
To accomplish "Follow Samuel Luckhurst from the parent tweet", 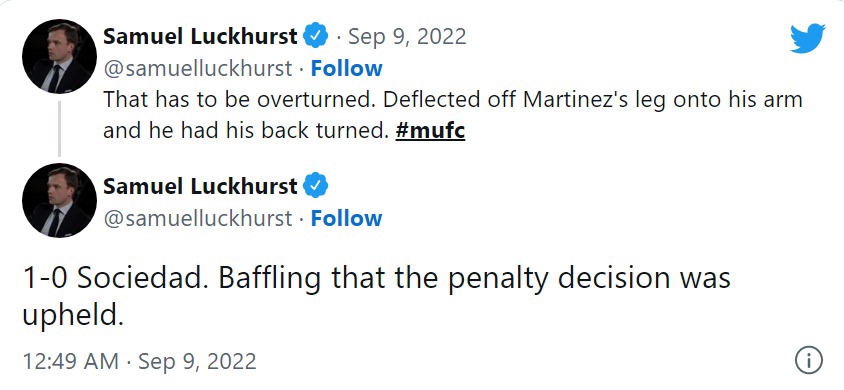I will [347, 68].
